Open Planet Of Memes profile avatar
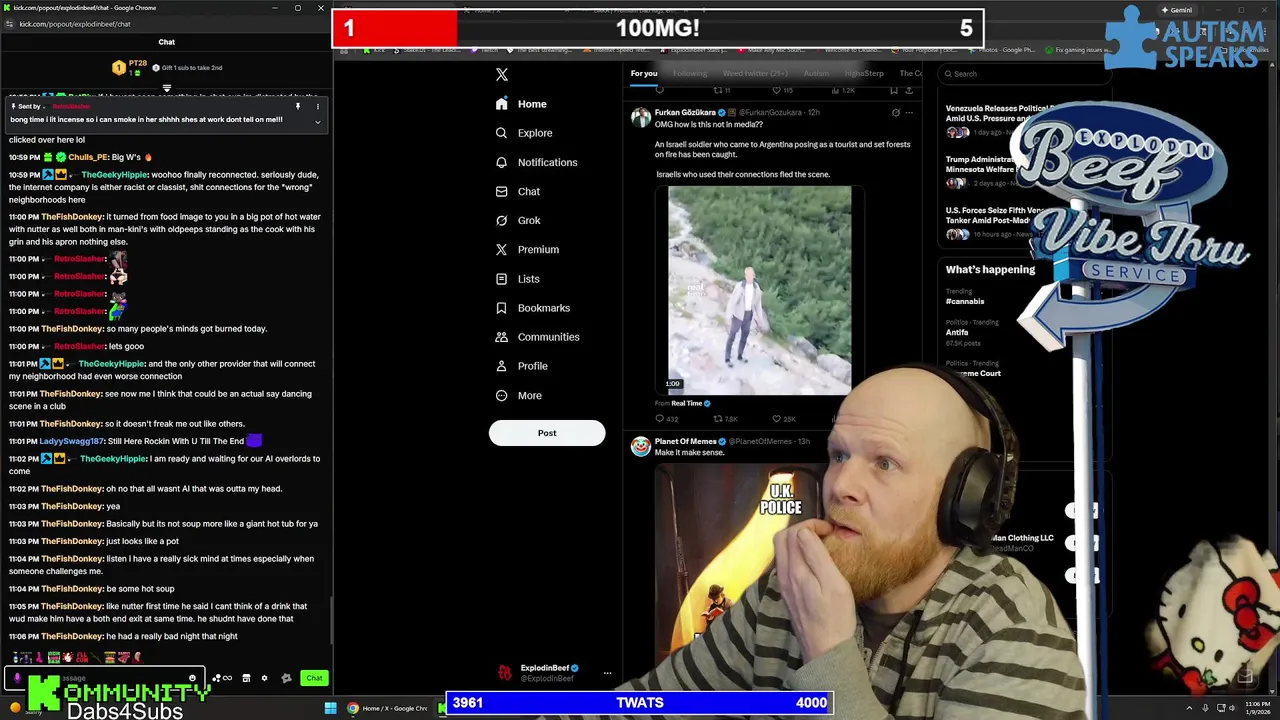The width and height of the screenshot is (1280, 720). coord(640,446)
